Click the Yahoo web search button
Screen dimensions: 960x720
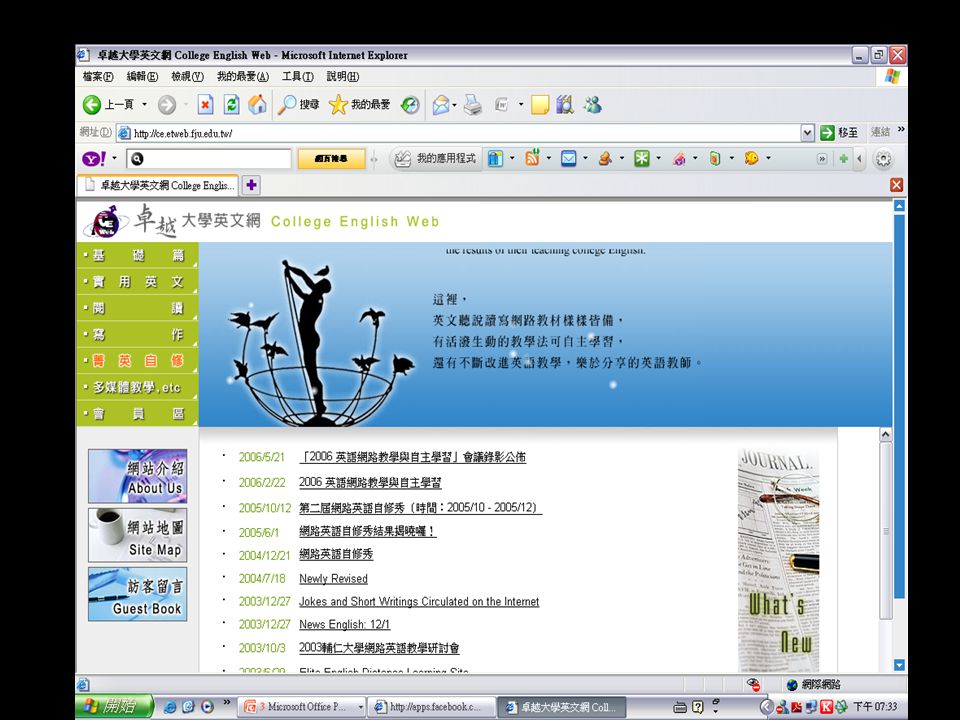331,159
